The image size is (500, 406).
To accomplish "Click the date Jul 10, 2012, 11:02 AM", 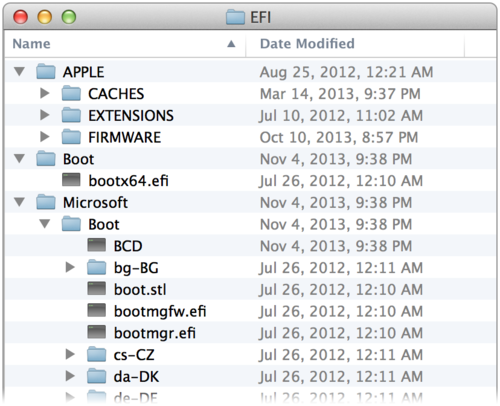I will coord(341,116).
